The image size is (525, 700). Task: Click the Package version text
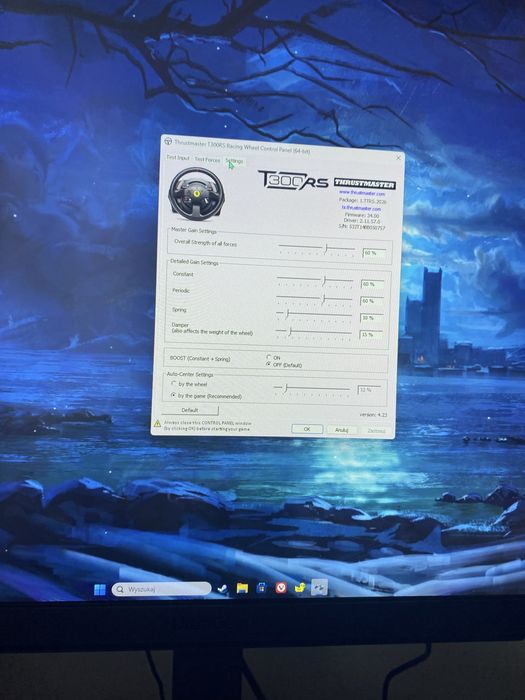(x=362, y=201)
